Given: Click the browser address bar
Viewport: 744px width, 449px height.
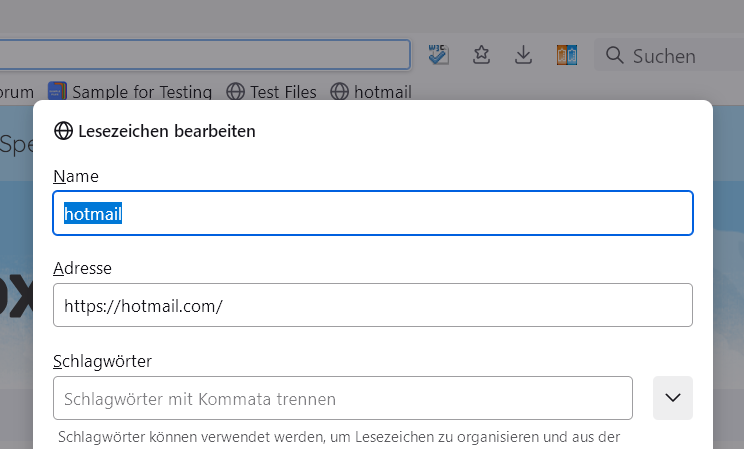Looking at the screenshot, I should (200, 54).
